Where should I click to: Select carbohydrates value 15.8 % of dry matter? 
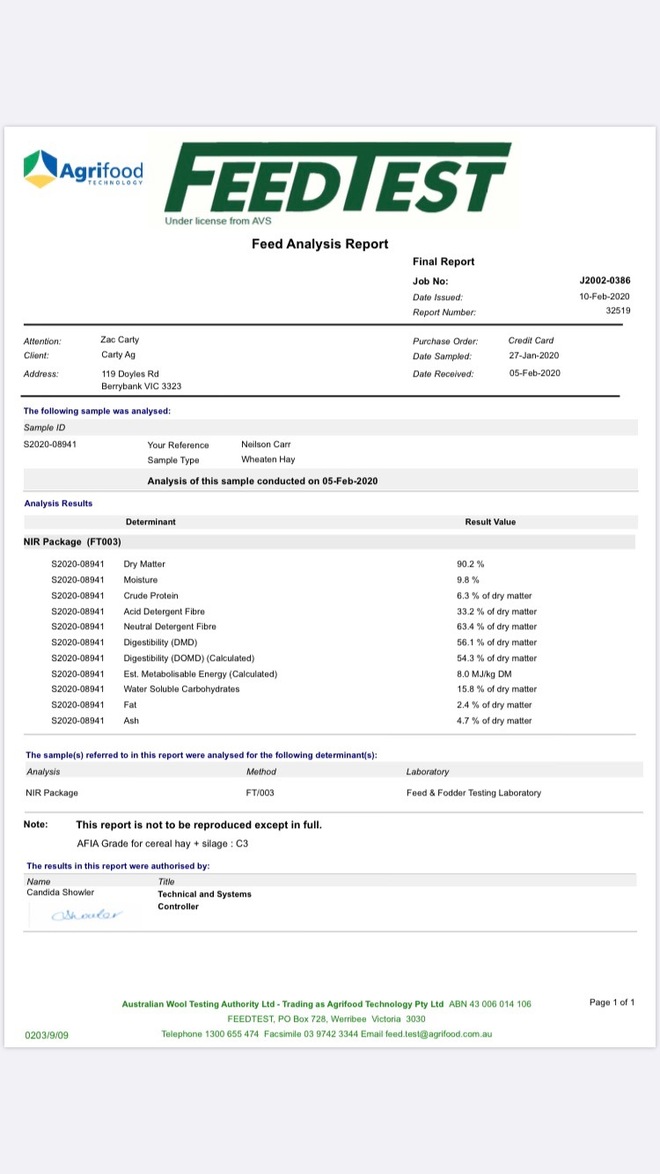497,689
